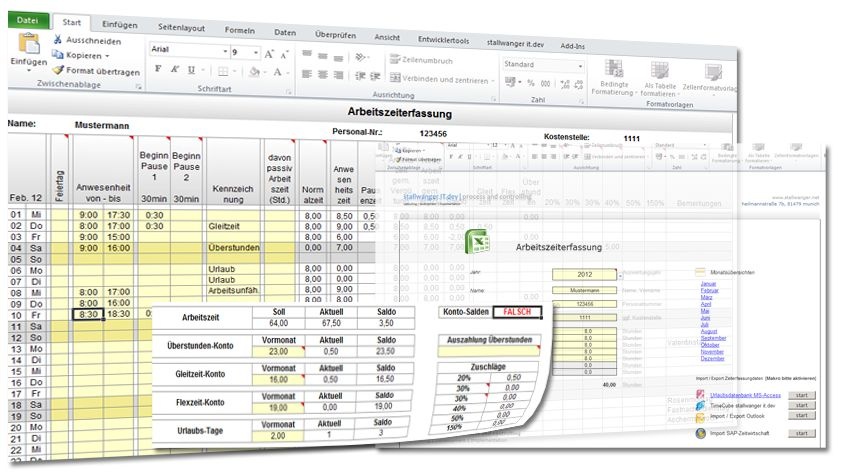Open Schriftart group dialog launcher
The image size is (861, 474).
point(289,92)
